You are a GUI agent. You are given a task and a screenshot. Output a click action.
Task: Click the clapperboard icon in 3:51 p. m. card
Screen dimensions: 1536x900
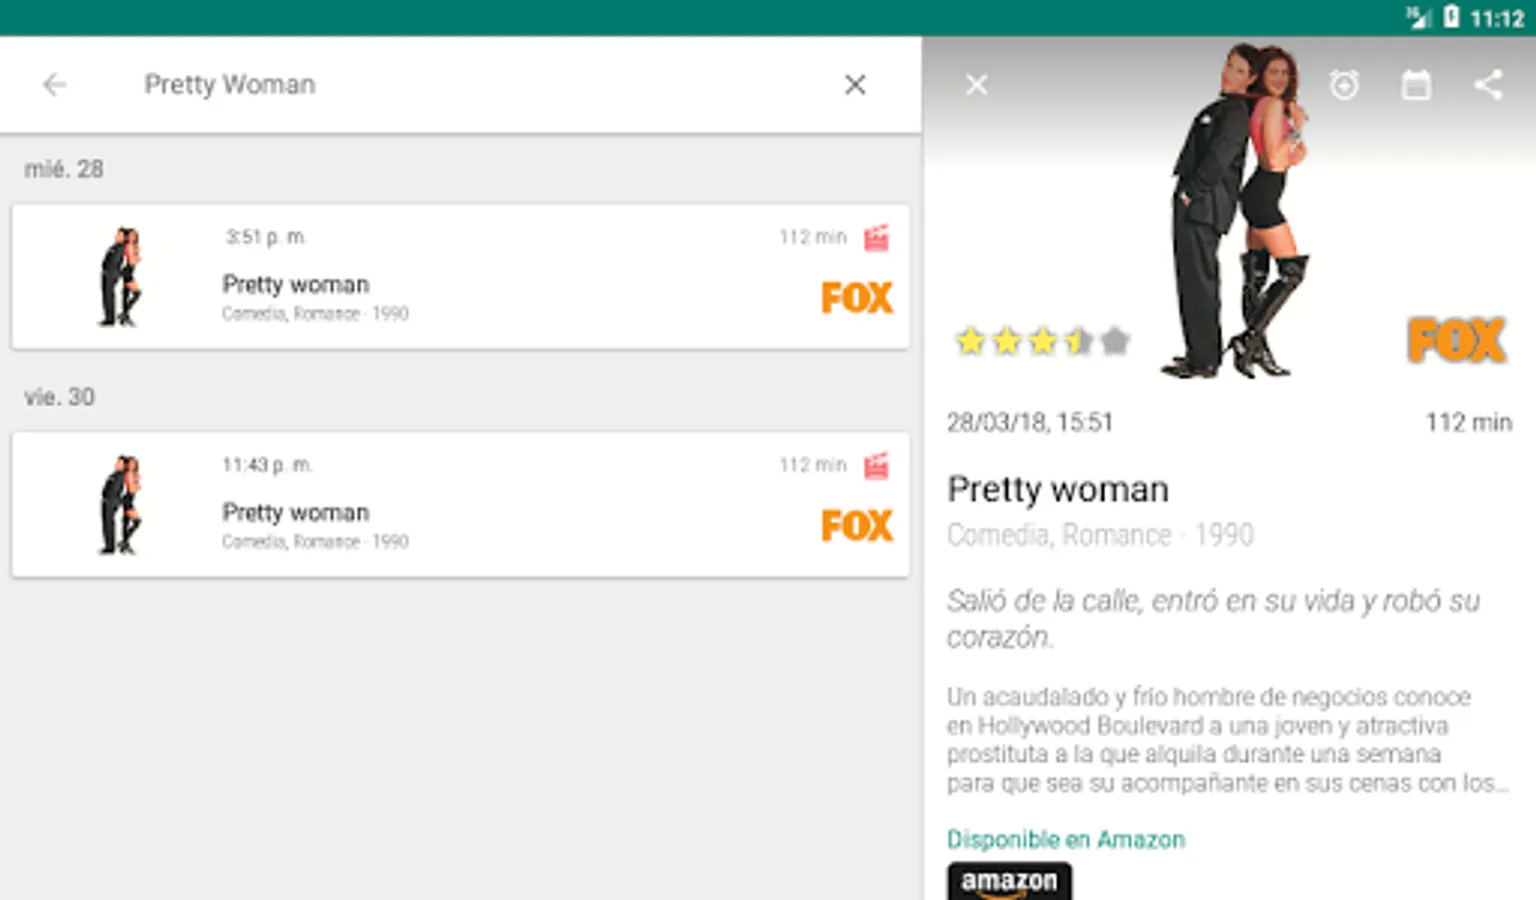point(877,238)
